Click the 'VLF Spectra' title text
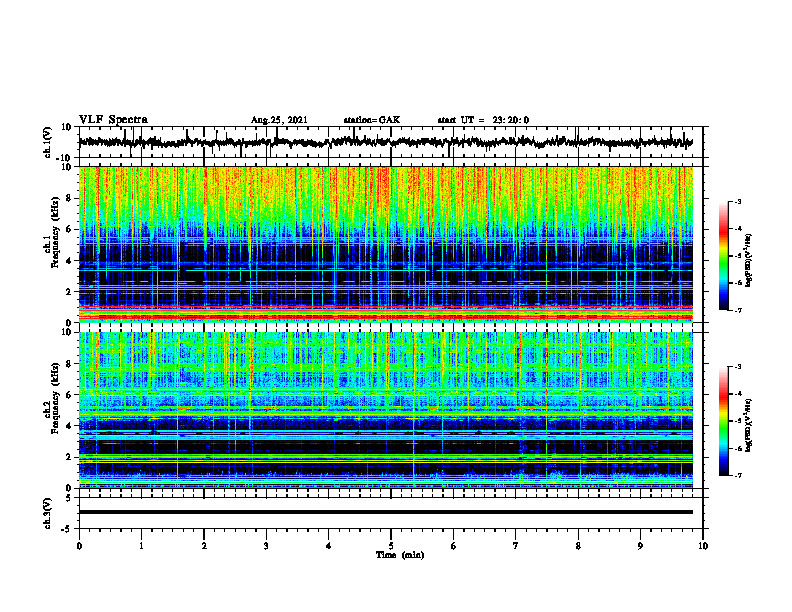Screen dimensions: 792x612 pos(113,120)
